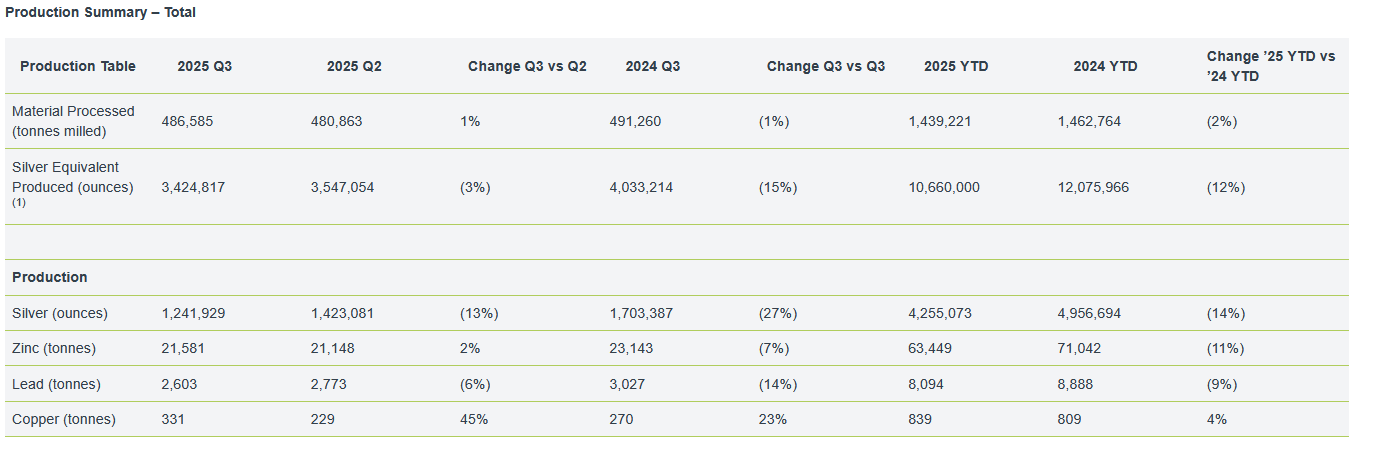This screenshot has width=1380, height=451.
Task: Select the Silver Equivalent Produced row label
Action: 73,178
